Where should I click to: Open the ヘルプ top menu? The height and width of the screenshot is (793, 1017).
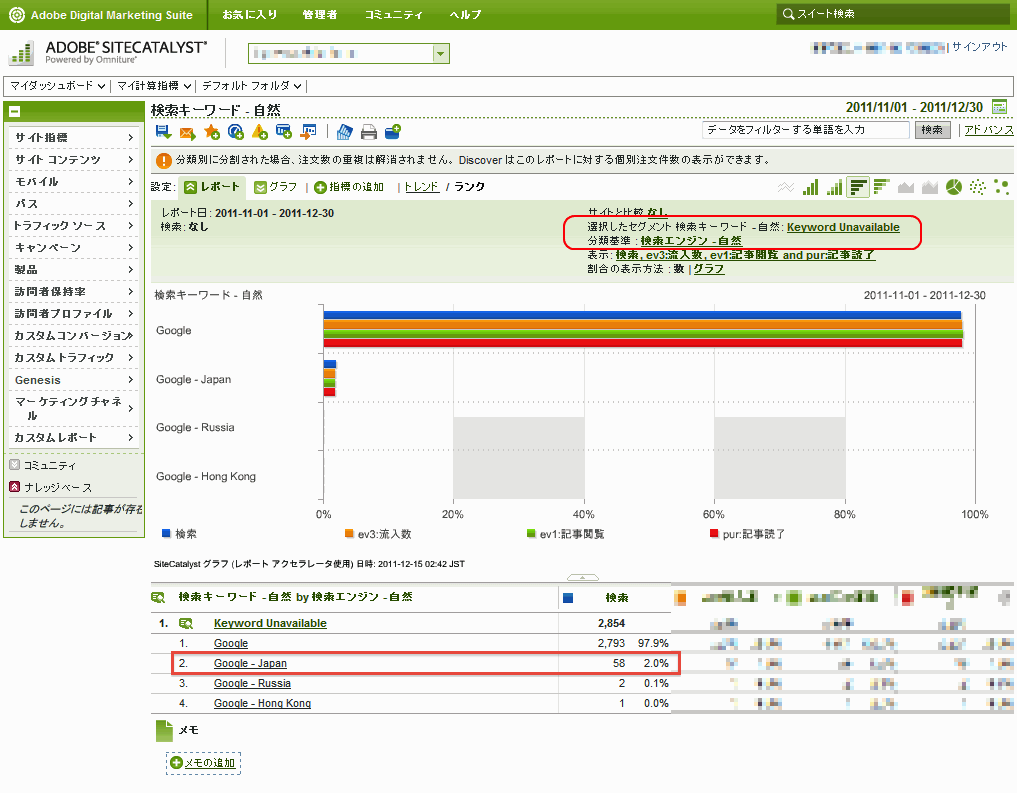466,14
